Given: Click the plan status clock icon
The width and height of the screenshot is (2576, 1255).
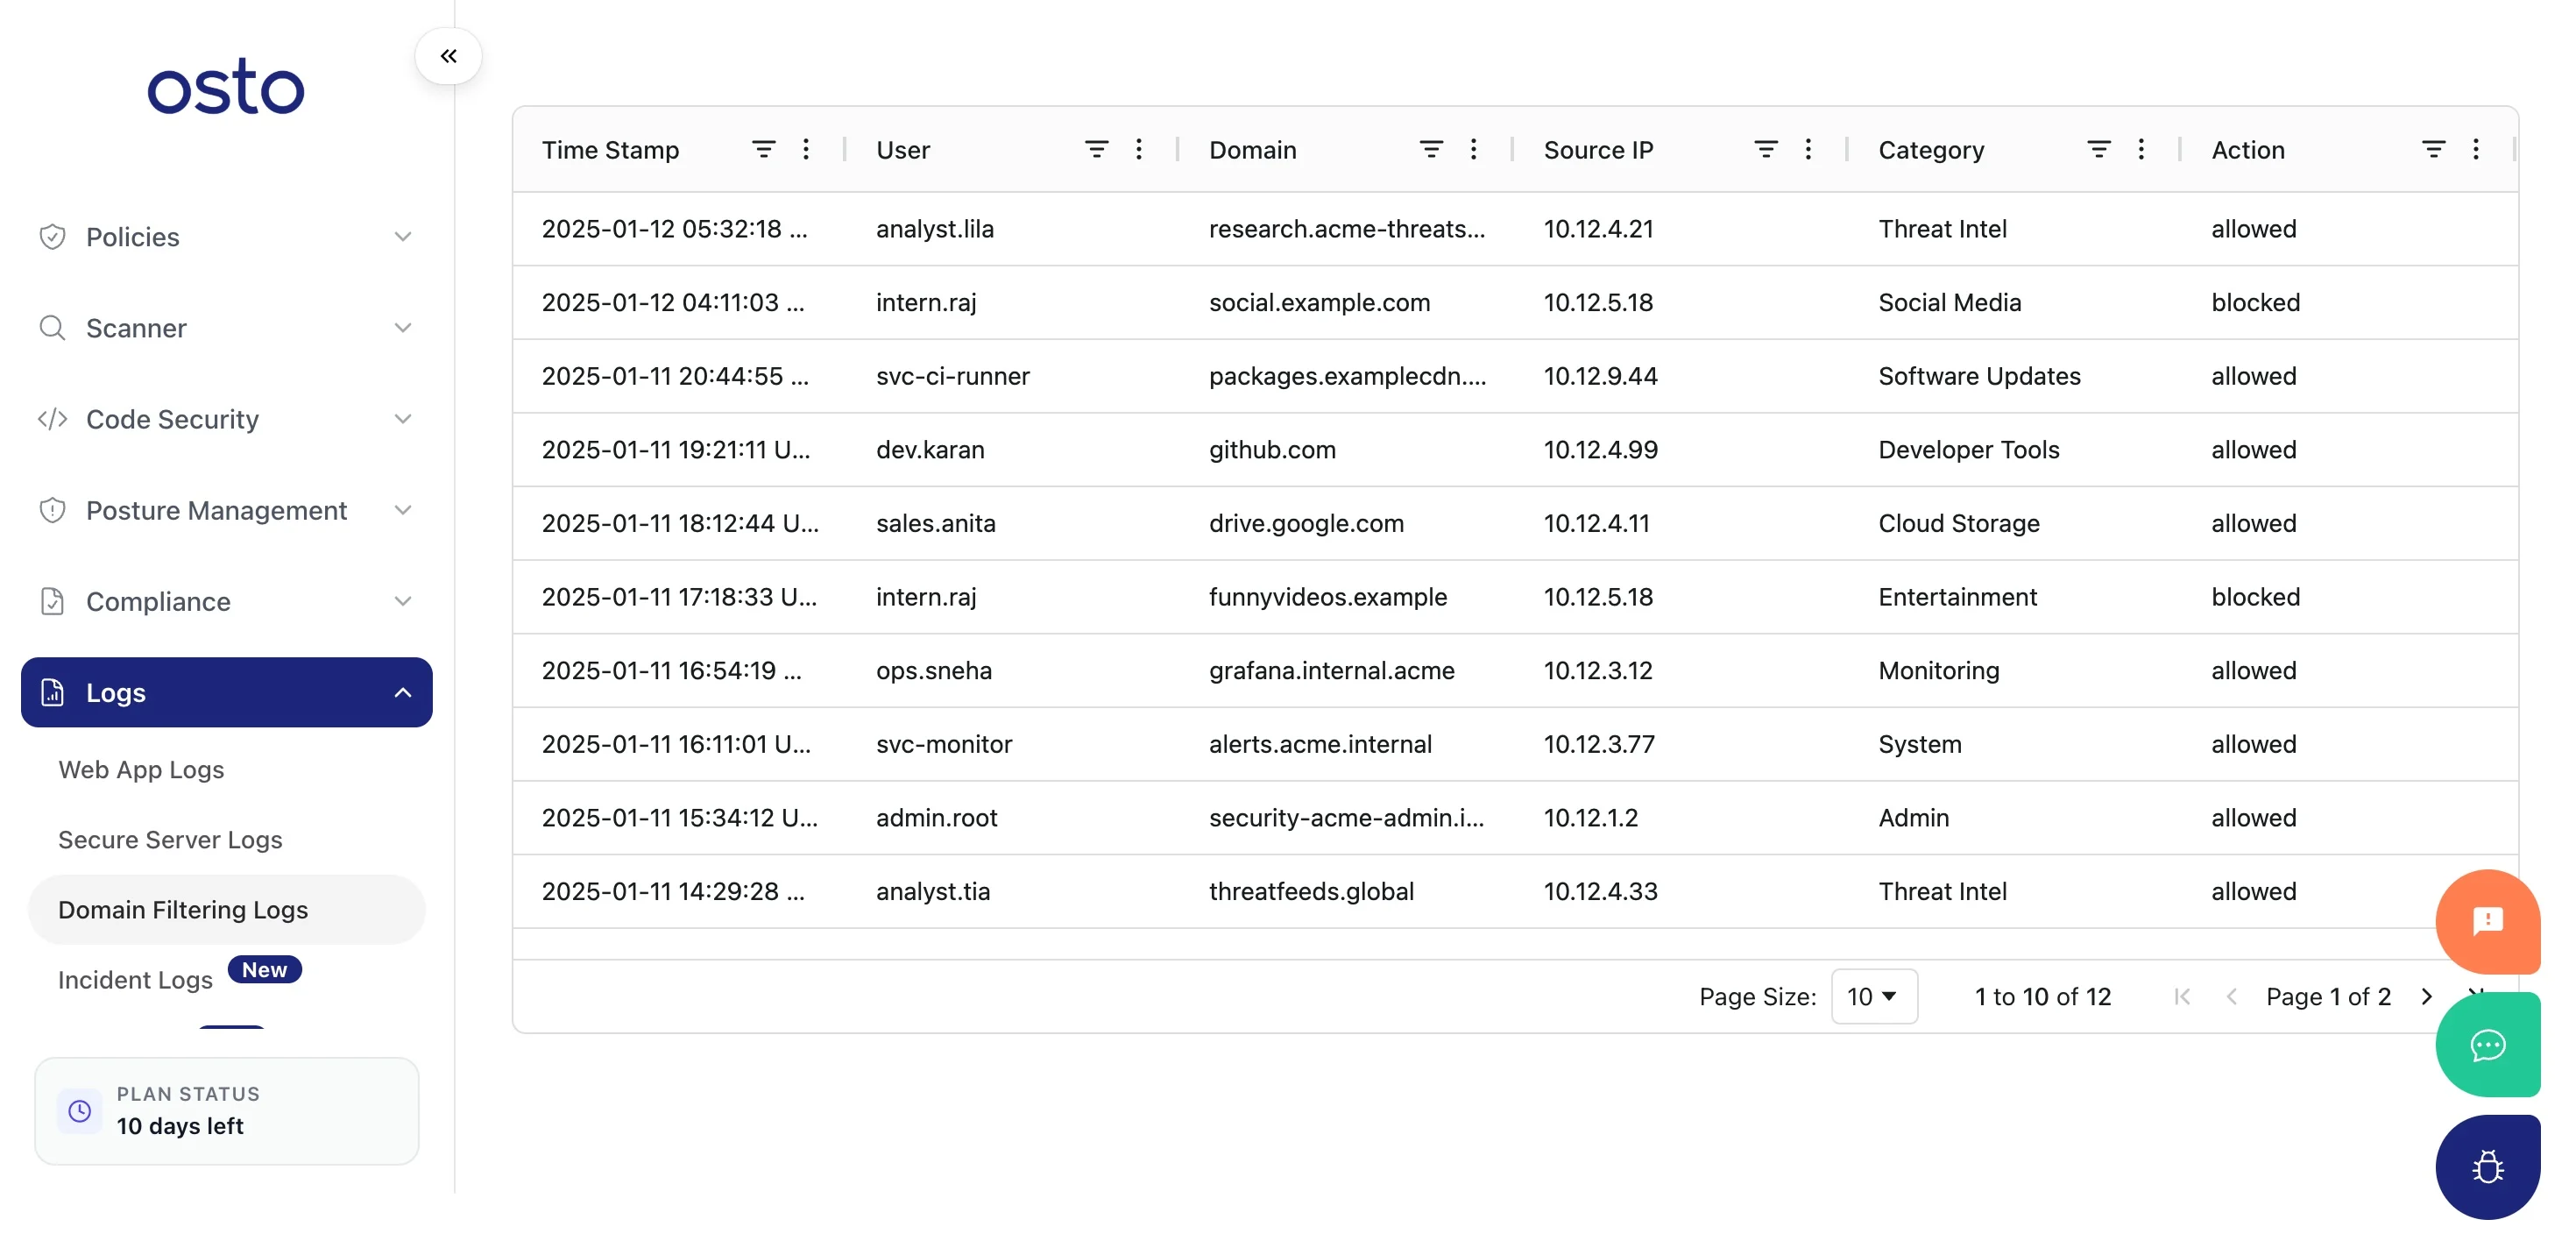Looking at the screenshot, I should pyautogui.click(x=80, y=1111).
